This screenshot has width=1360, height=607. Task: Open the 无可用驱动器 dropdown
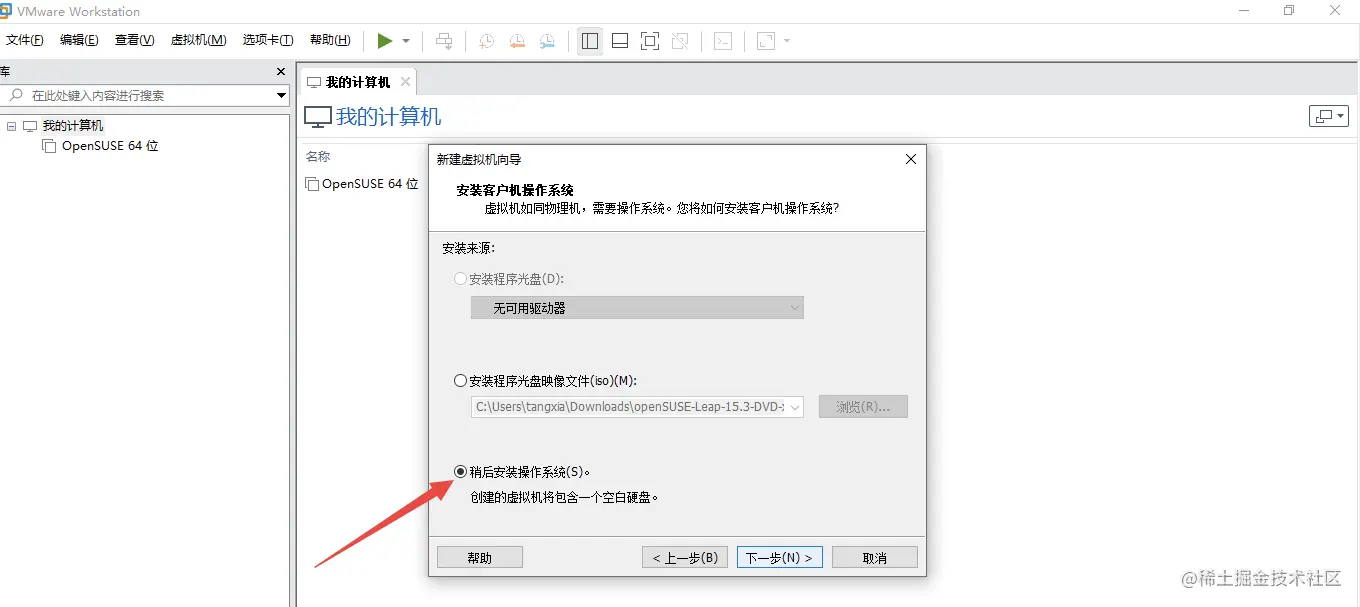coord(637,308)
